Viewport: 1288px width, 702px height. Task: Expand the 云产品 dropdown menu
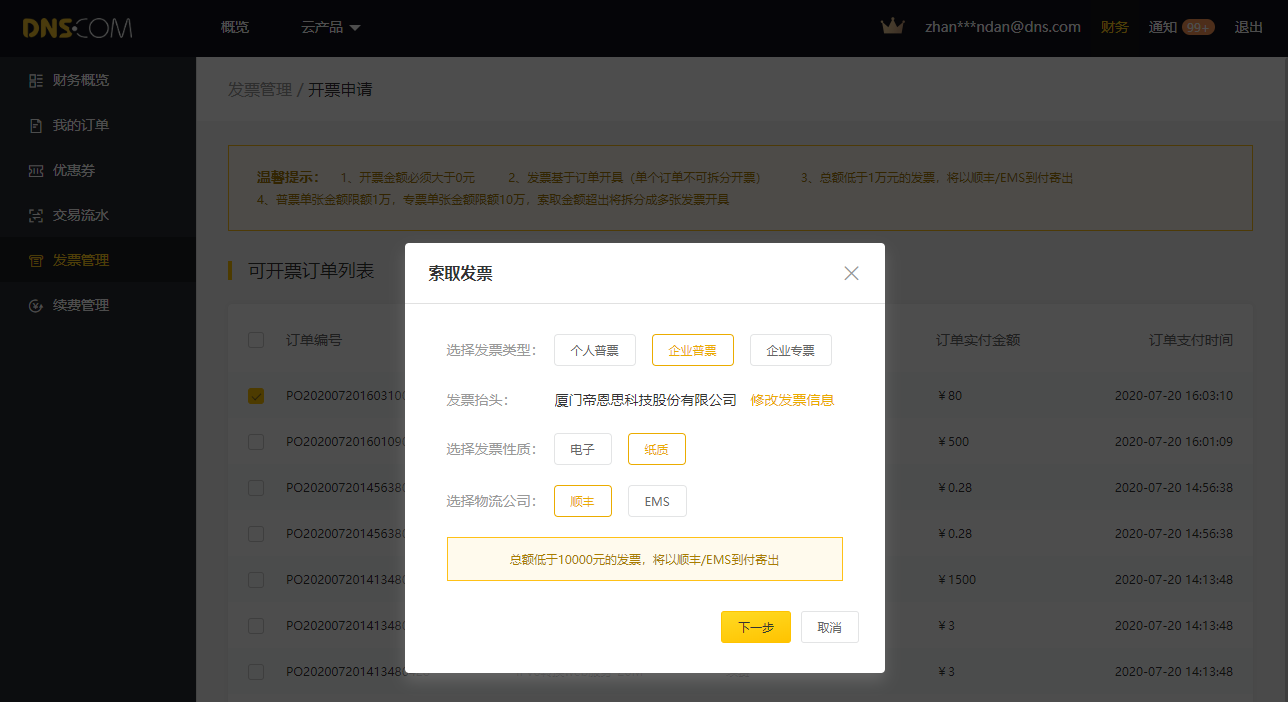click(330, 28)
